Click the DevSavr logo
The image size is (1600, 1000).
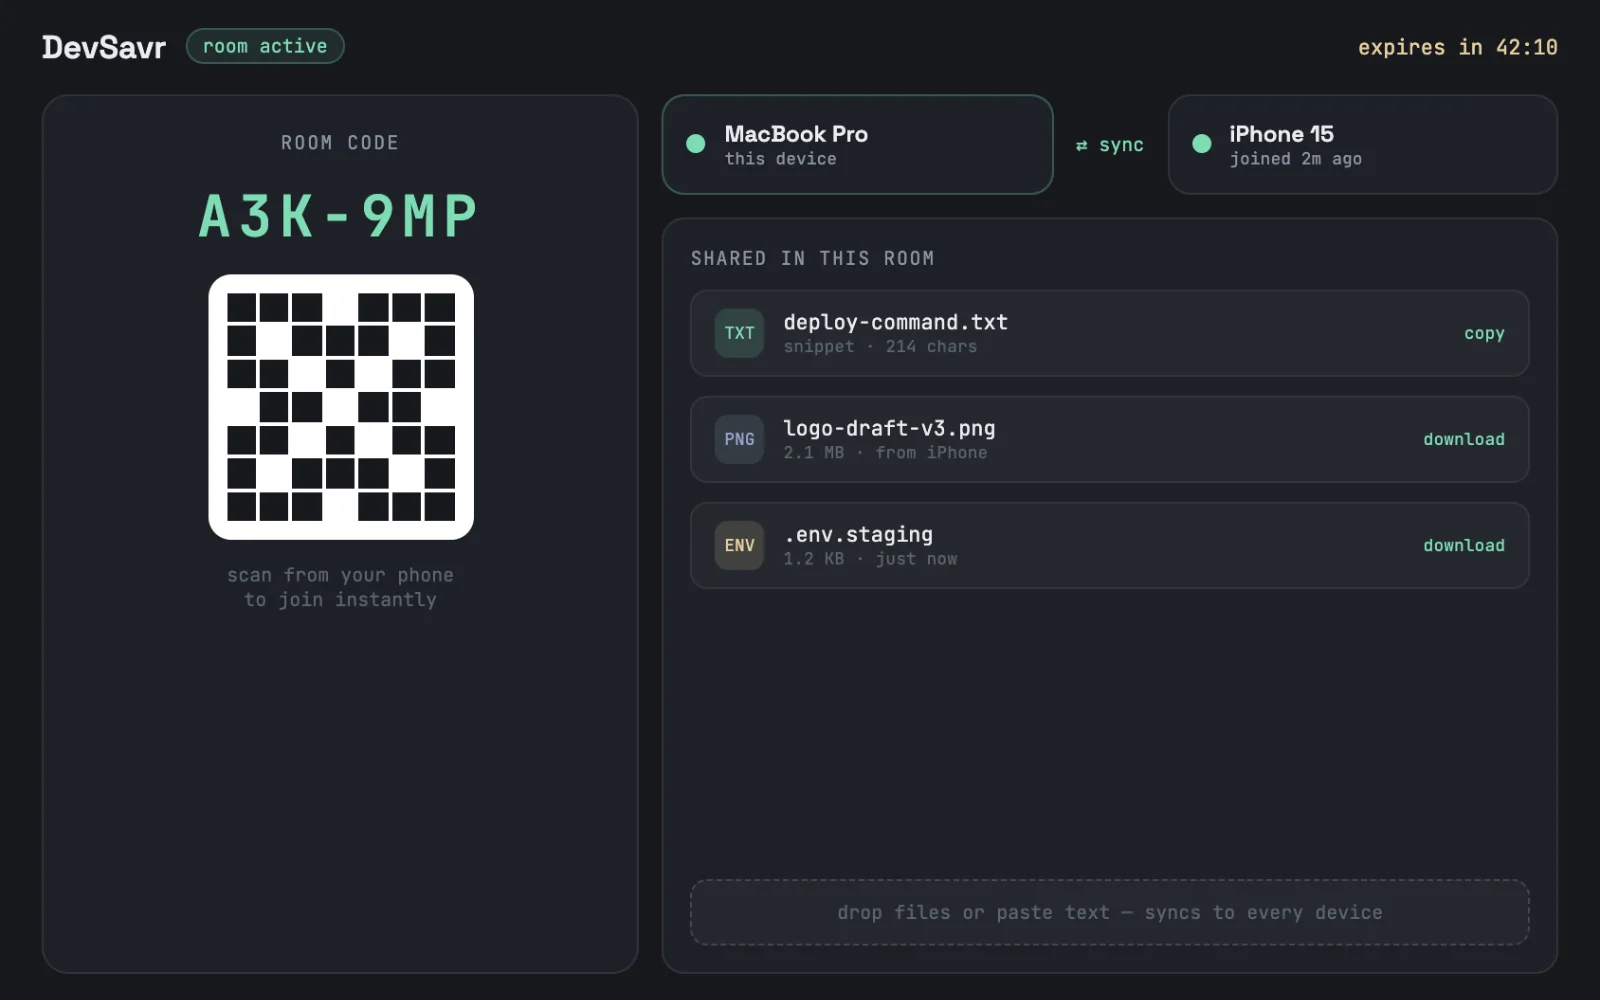[104, 47]
